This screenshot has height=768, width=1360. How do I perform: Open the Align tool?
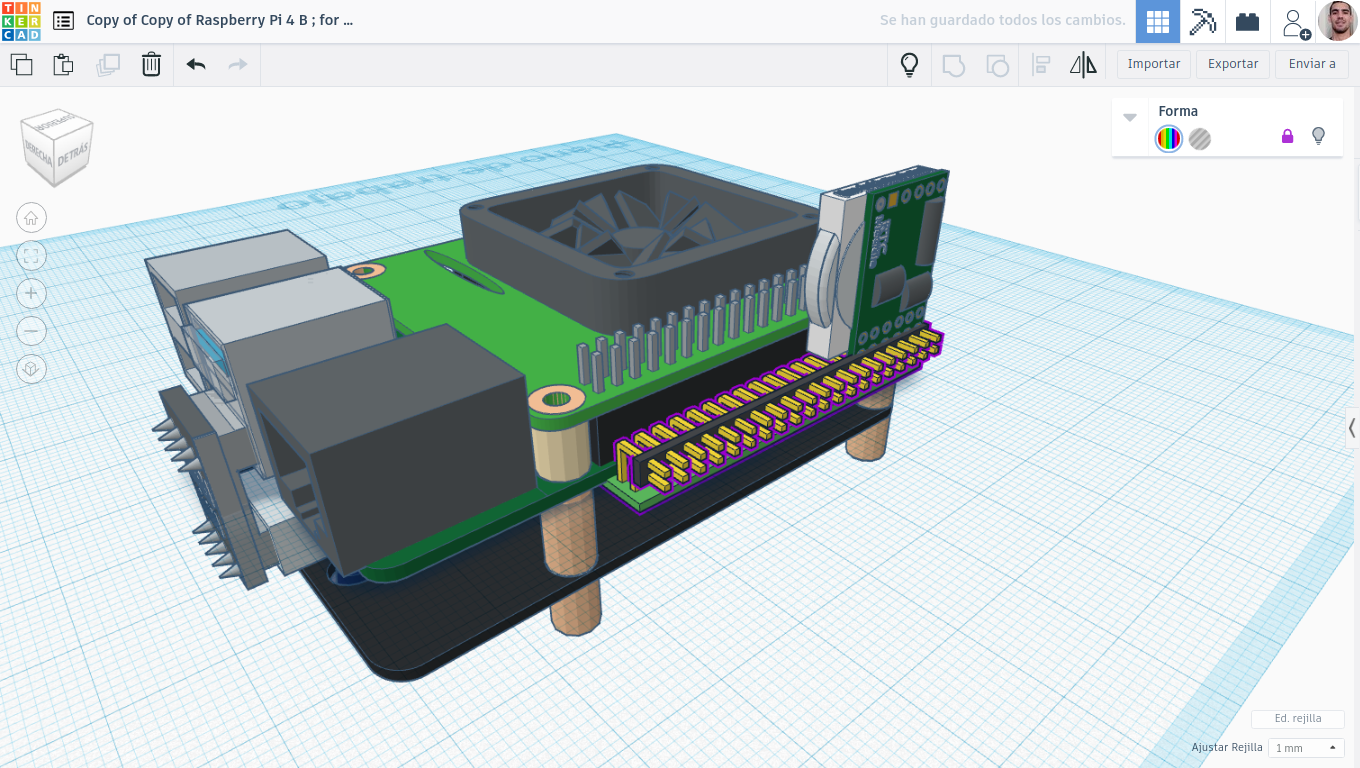pos(1041,66)
